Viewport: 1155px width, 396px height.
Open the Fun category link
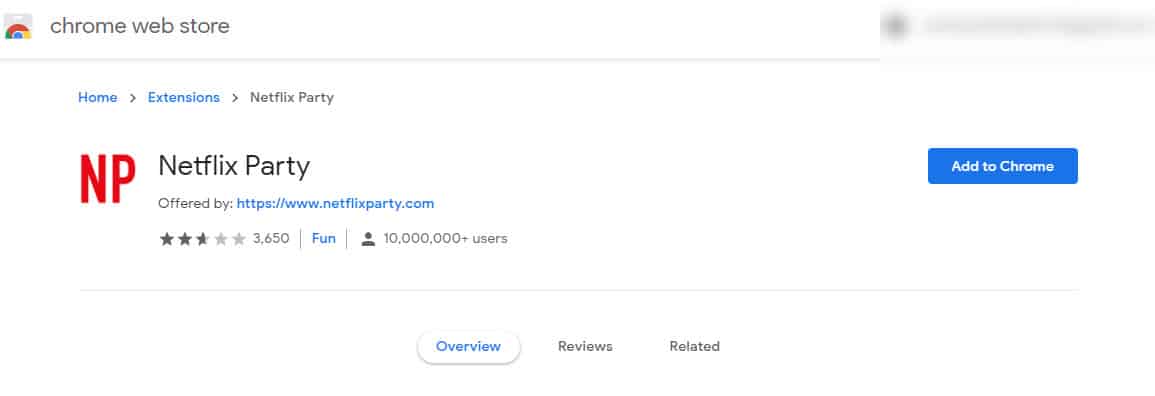pos(324,238)
